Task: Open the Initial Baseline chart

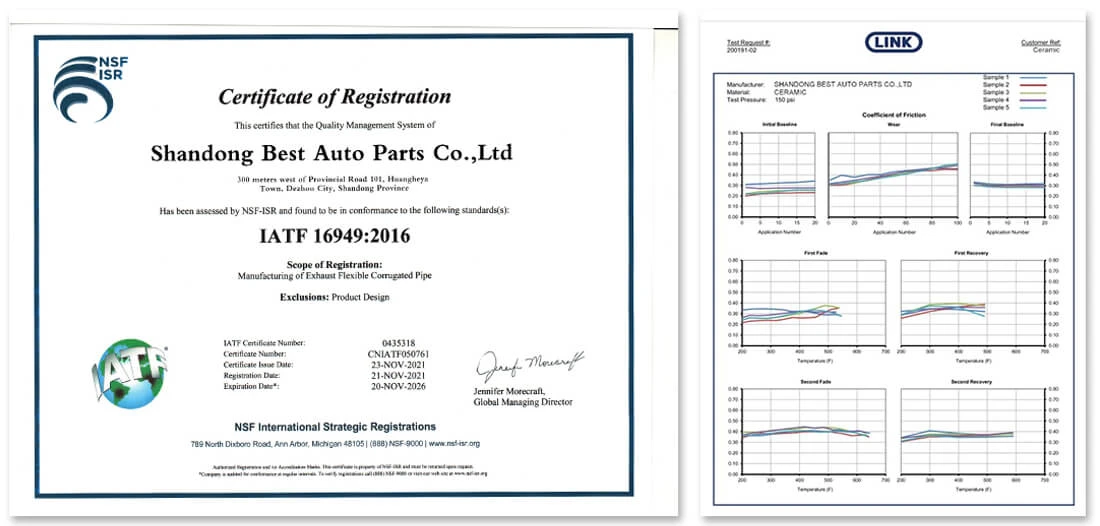Action: (780, 175)
